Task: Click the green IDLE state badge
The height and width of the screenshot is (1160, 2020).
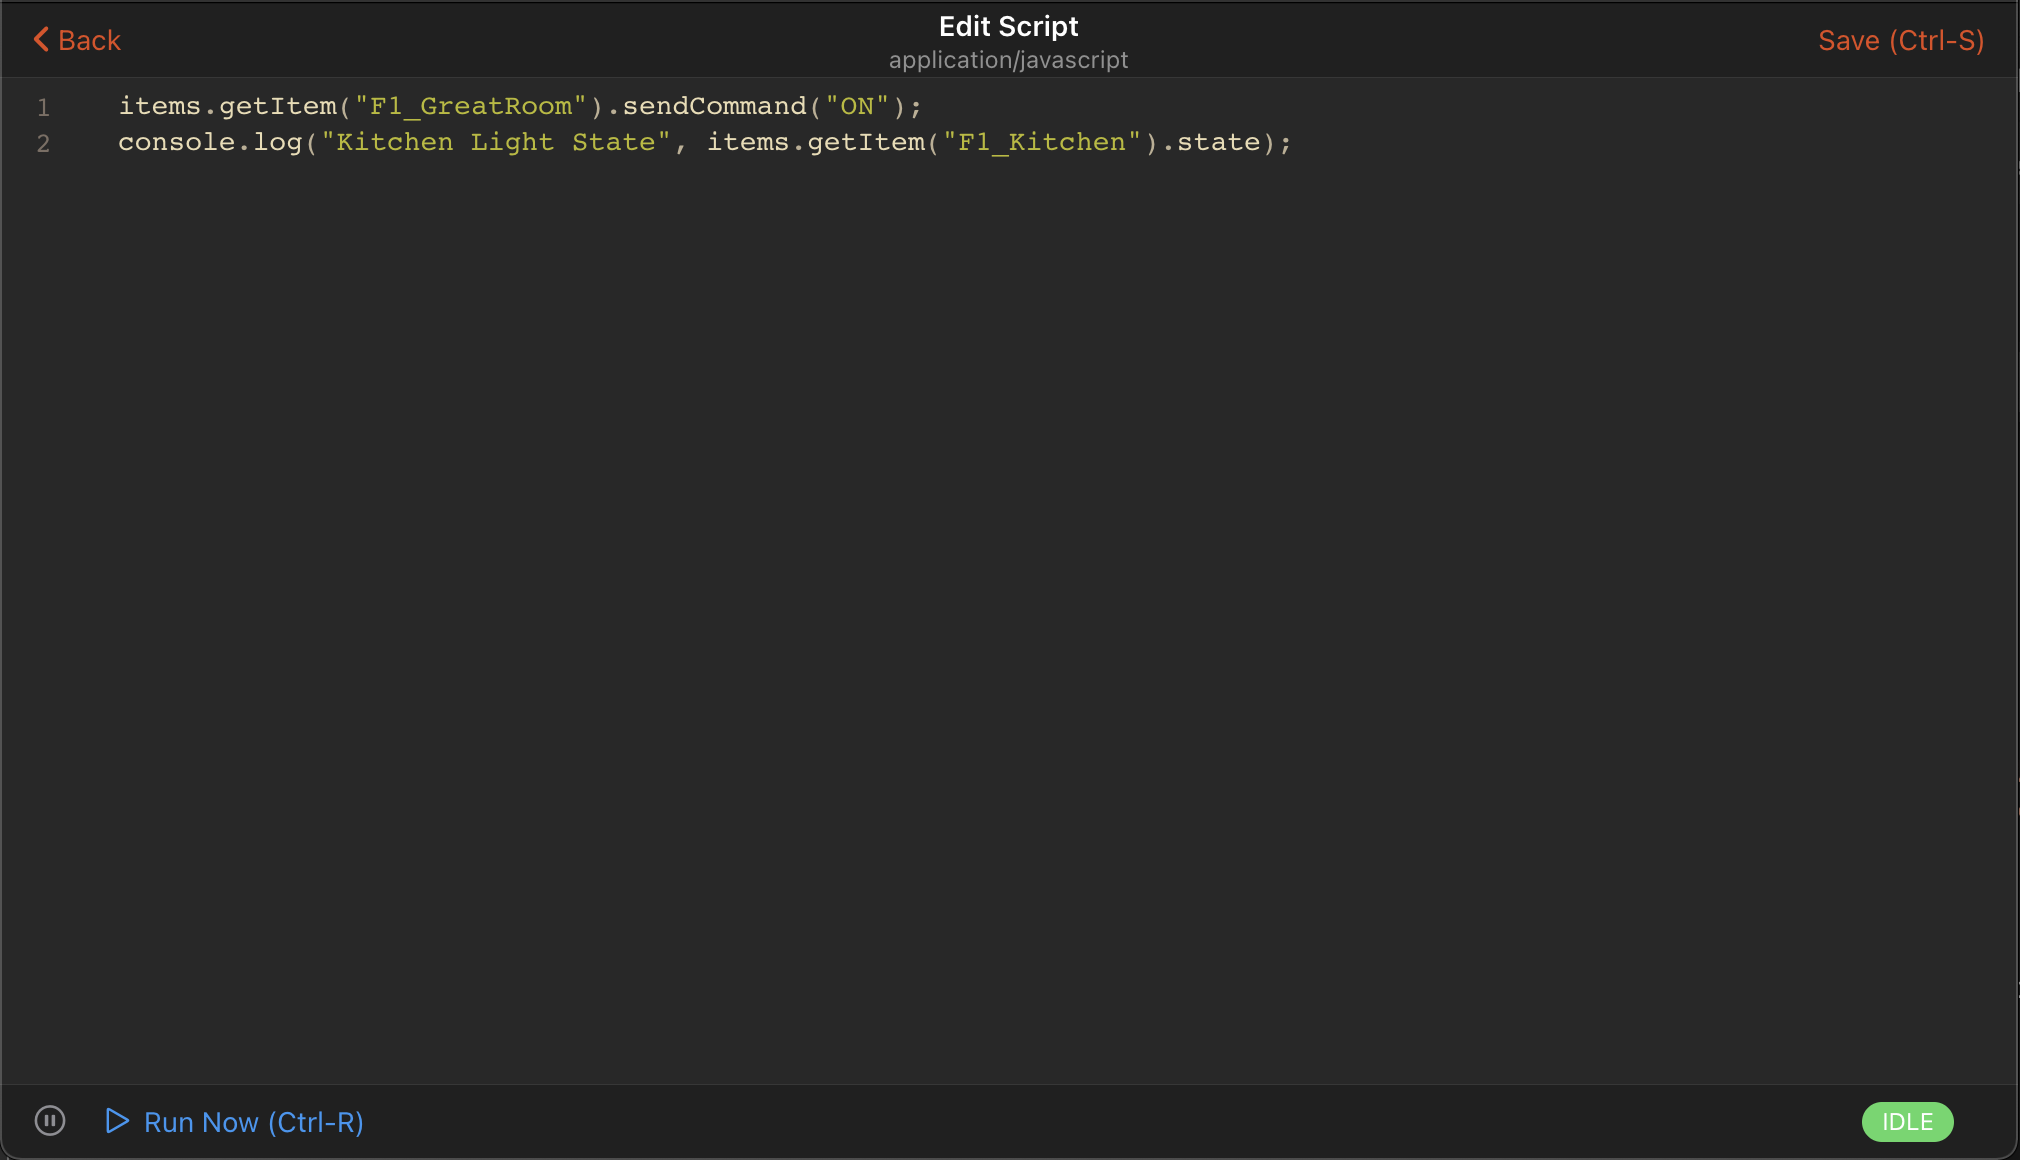Action: coord(1905,1121)
